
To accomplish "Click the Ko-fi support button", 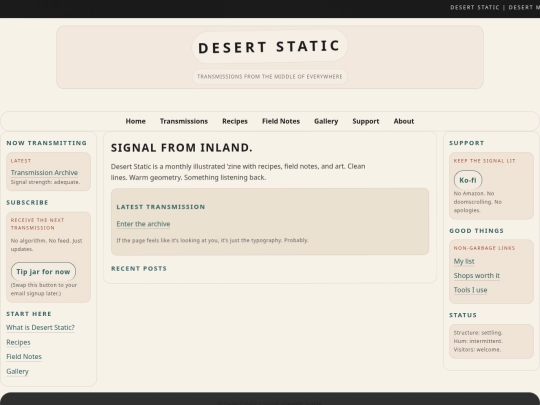I will 468,180.
